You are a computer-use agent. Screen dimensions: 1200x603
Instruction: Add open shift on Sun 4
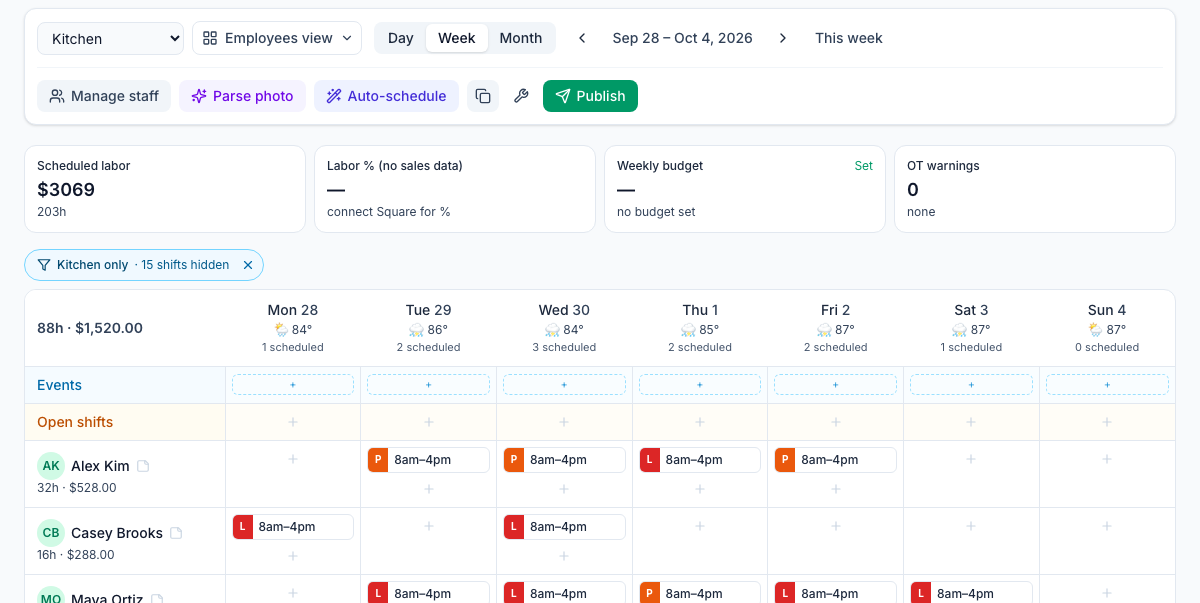pyautogui.click(x=1107, y=422)
